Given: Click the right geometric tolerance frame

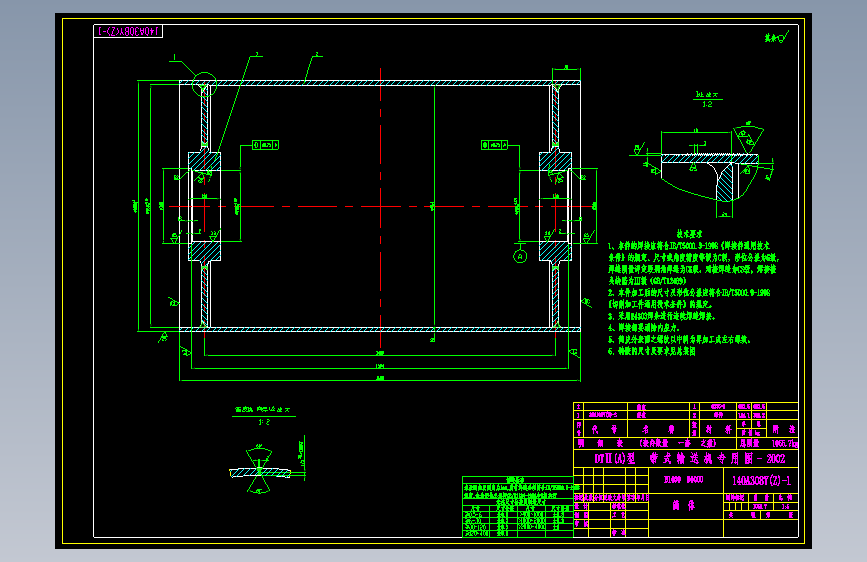Looking at the screenshot, I should [x=494, y=145].
